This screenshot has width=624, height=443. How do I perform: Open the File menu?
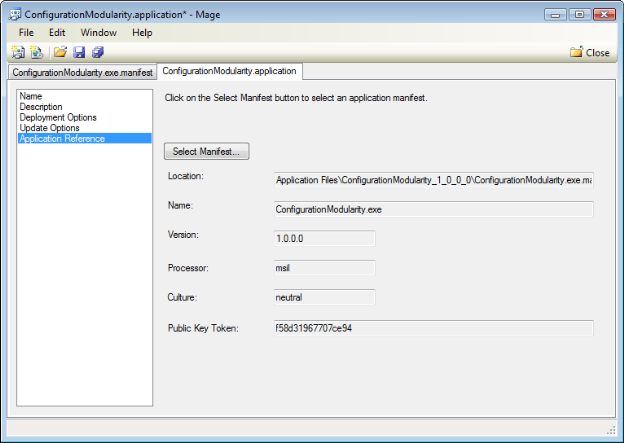click(26, 33)
